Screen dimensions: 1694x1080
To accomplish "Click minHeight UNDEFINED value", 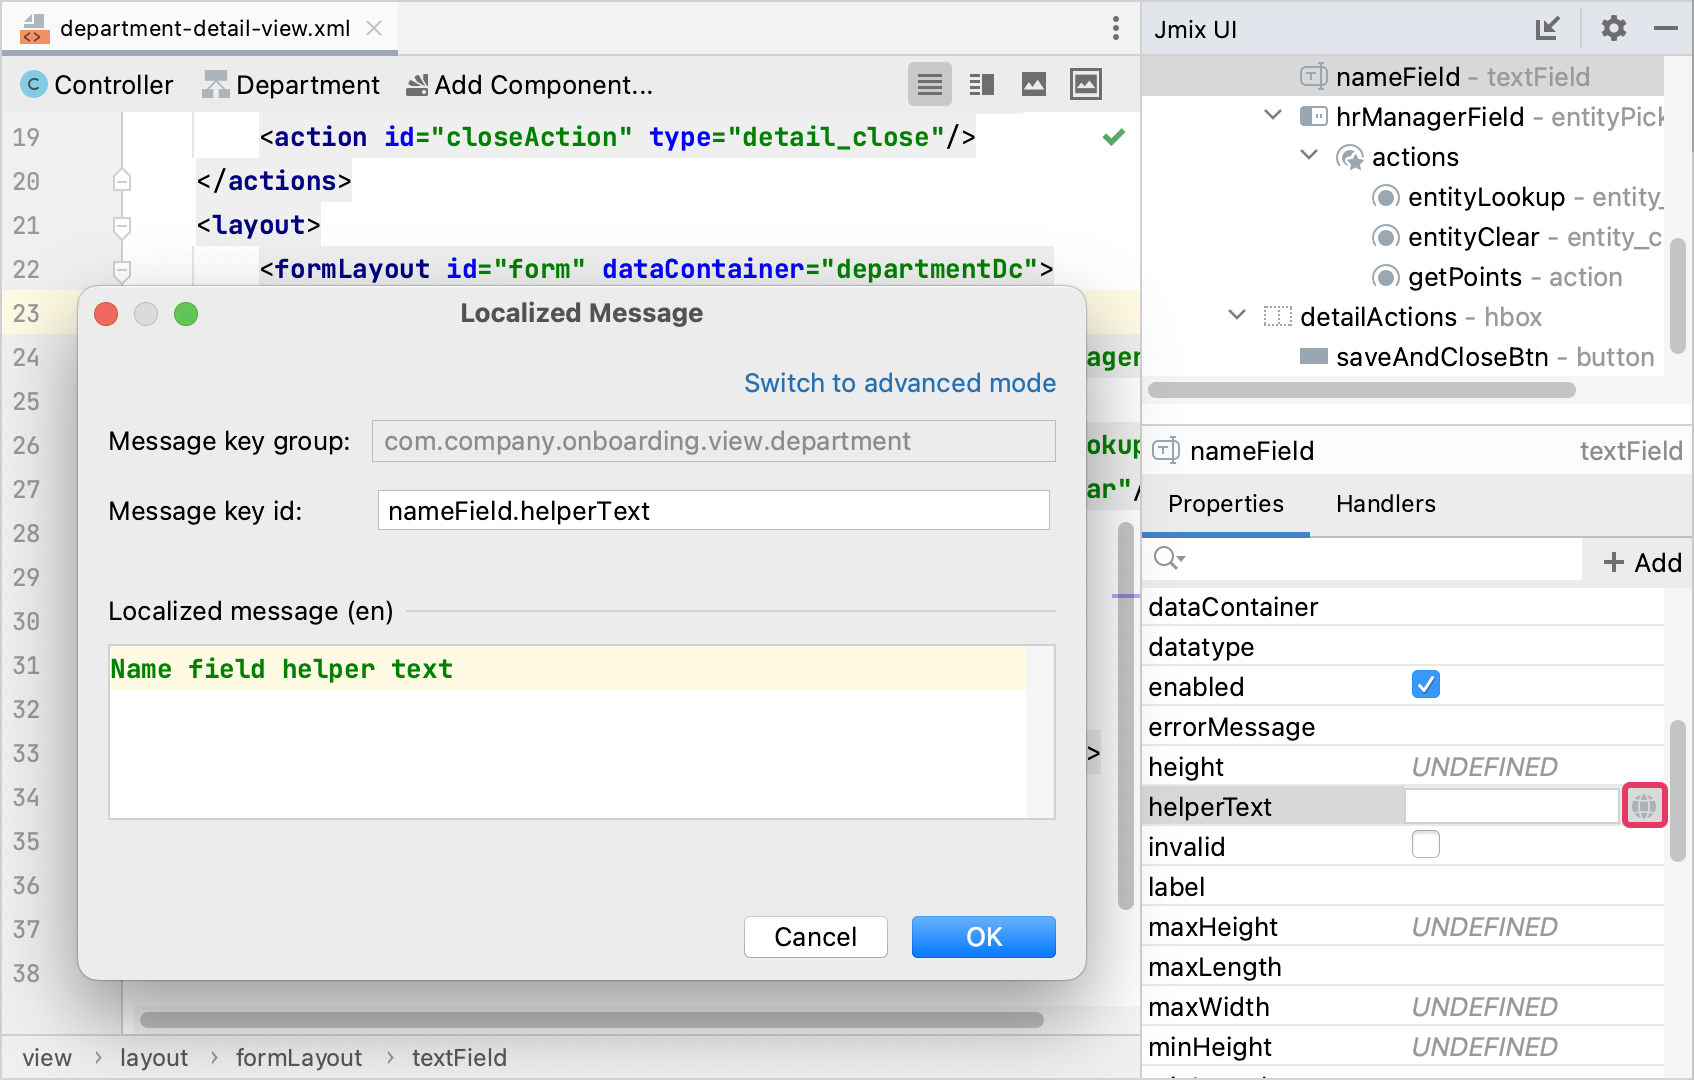I will pyautogui.click(x=1485, y=1047).
